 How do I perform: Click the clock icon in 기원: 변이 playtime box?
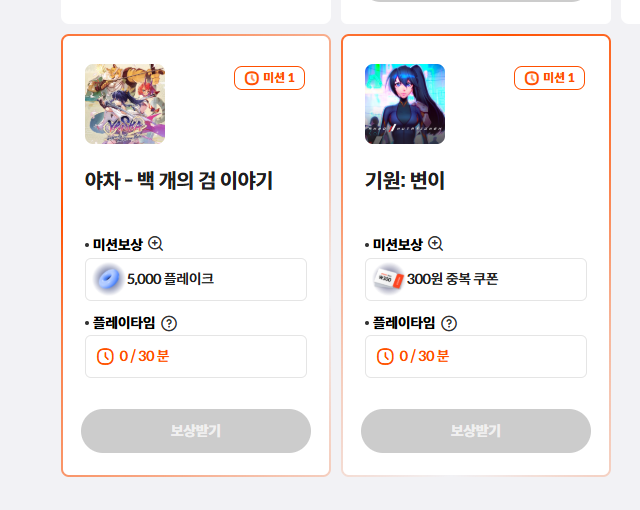click(385, 357)
